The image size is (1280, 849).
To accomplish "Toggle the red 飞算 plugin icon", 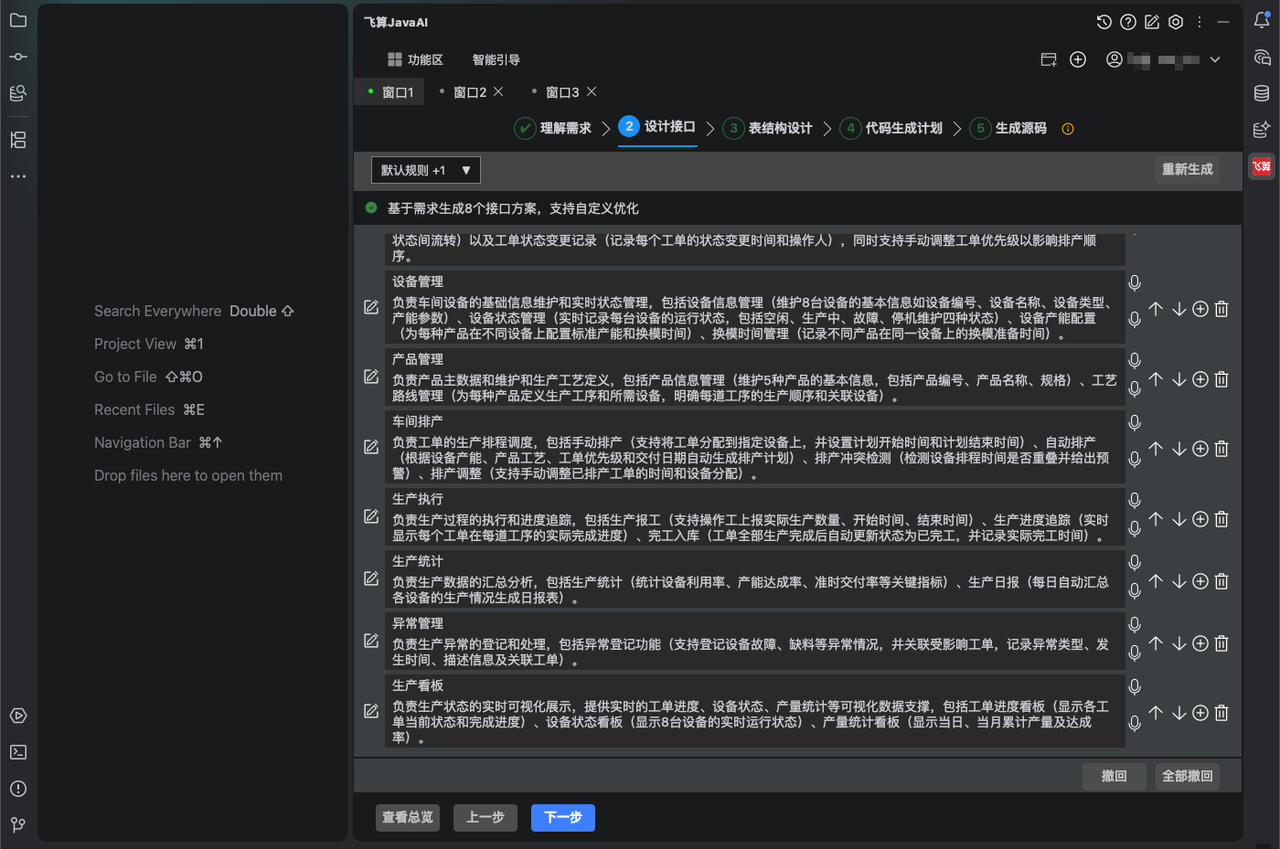I will 1262,167.
